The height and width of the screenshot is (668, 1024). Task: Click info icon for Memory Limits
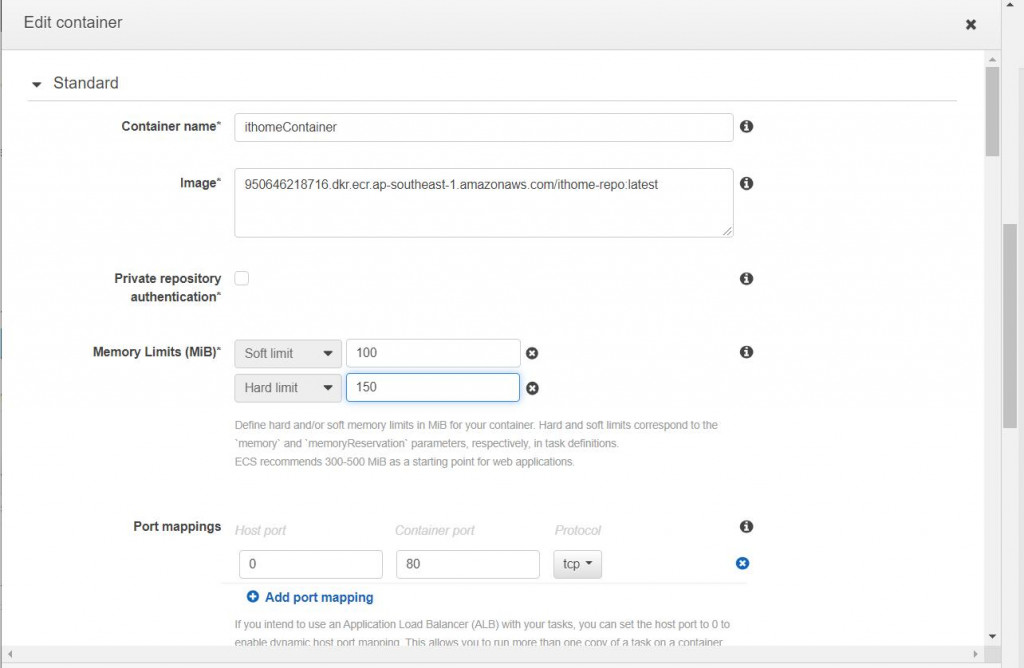(746, 352)
